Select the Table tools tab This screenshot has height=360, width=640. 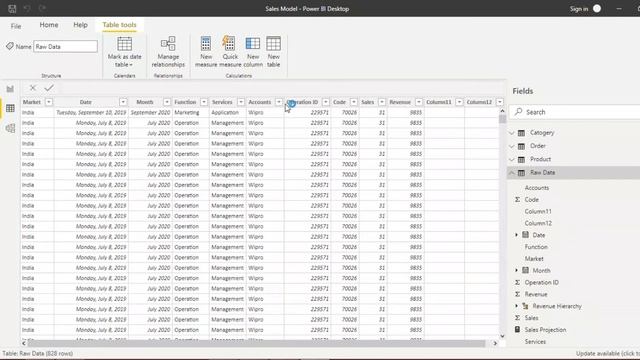point(119,25)
